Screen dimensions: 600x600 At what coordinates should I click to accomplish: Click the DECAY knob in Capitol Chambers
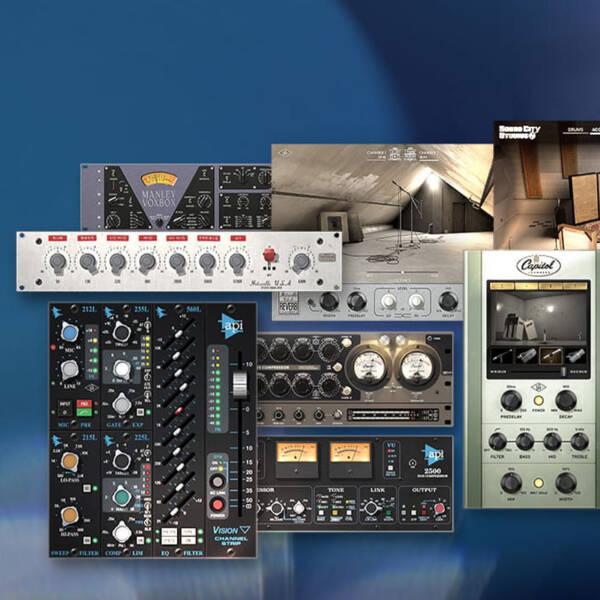[x=566, y=401]
